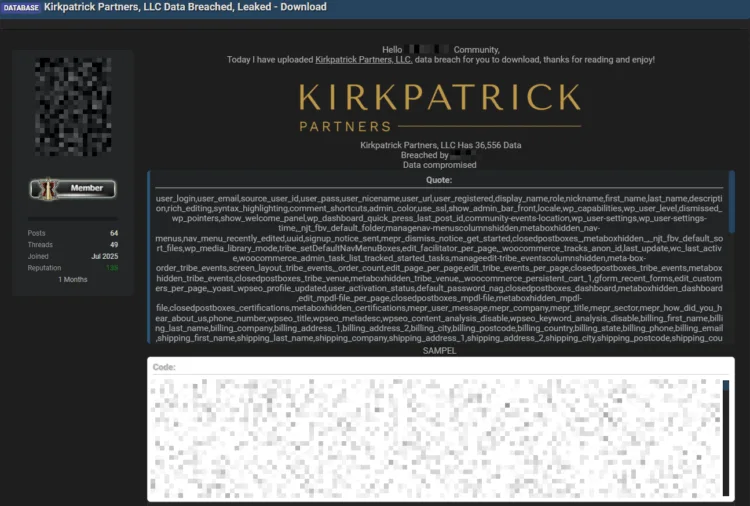Click the 'Breached by' line
The image size is (750, 506).
point(438,155)
